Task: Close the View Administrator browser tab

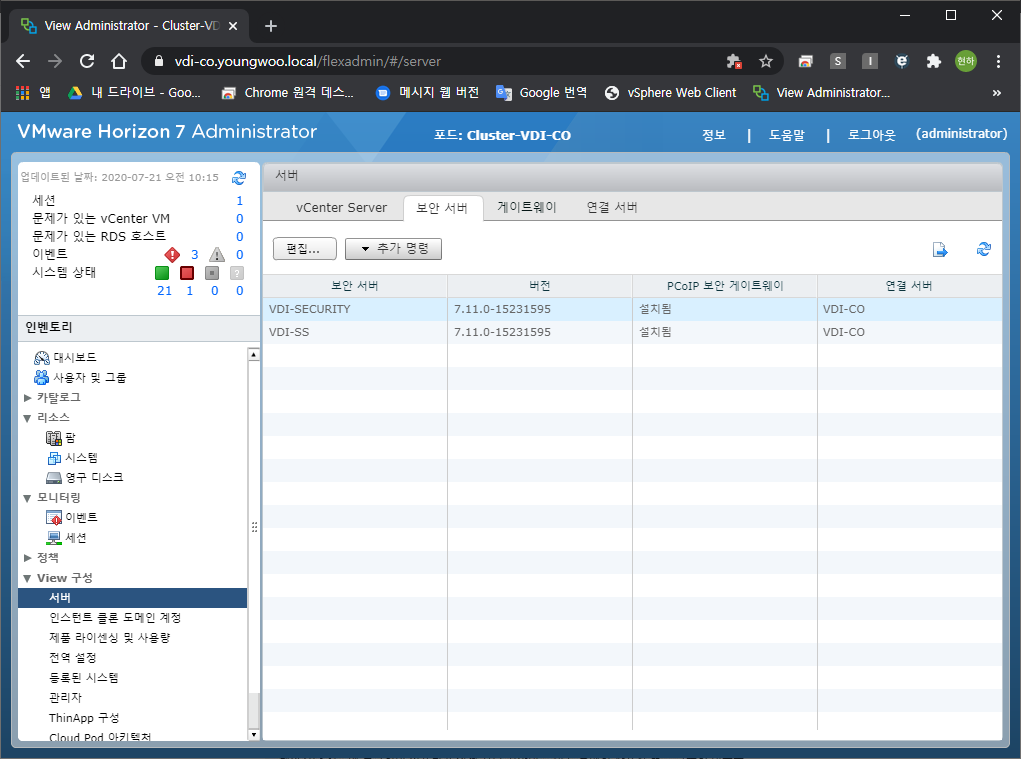Action: pos(233,26)
